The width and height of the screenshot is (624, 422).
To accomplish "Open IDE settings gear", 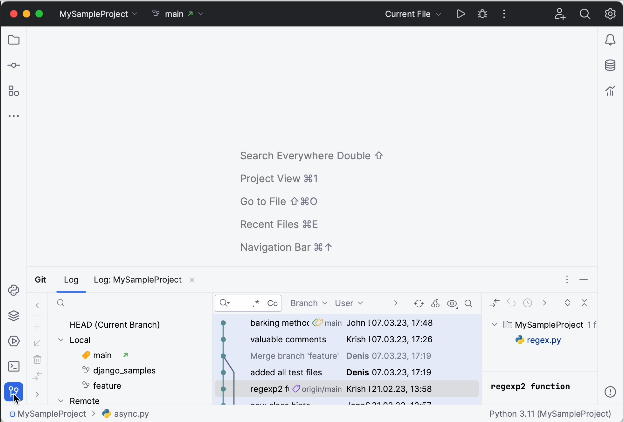I will (x=610, y=14).
